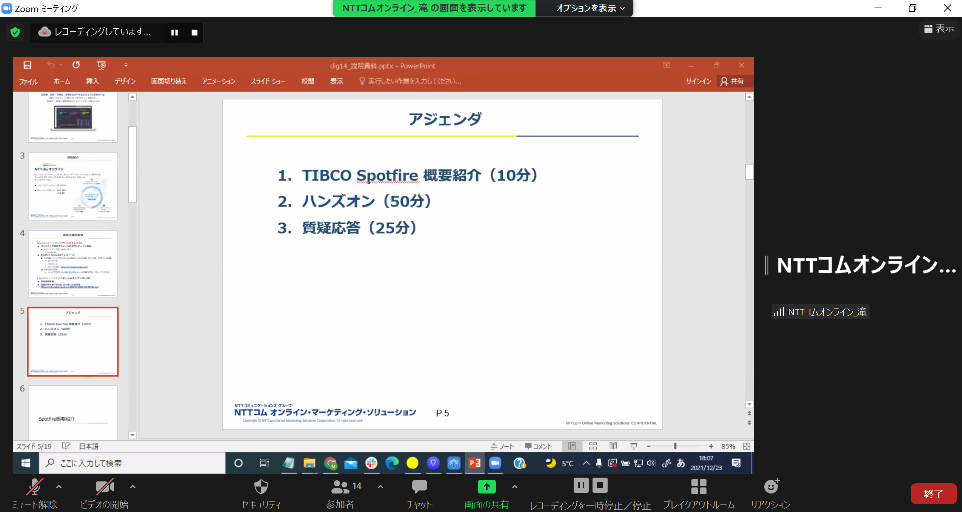Open PowerPoint ribbon display options icon
This screenshot has height=512, width=962.
(666, 65)
